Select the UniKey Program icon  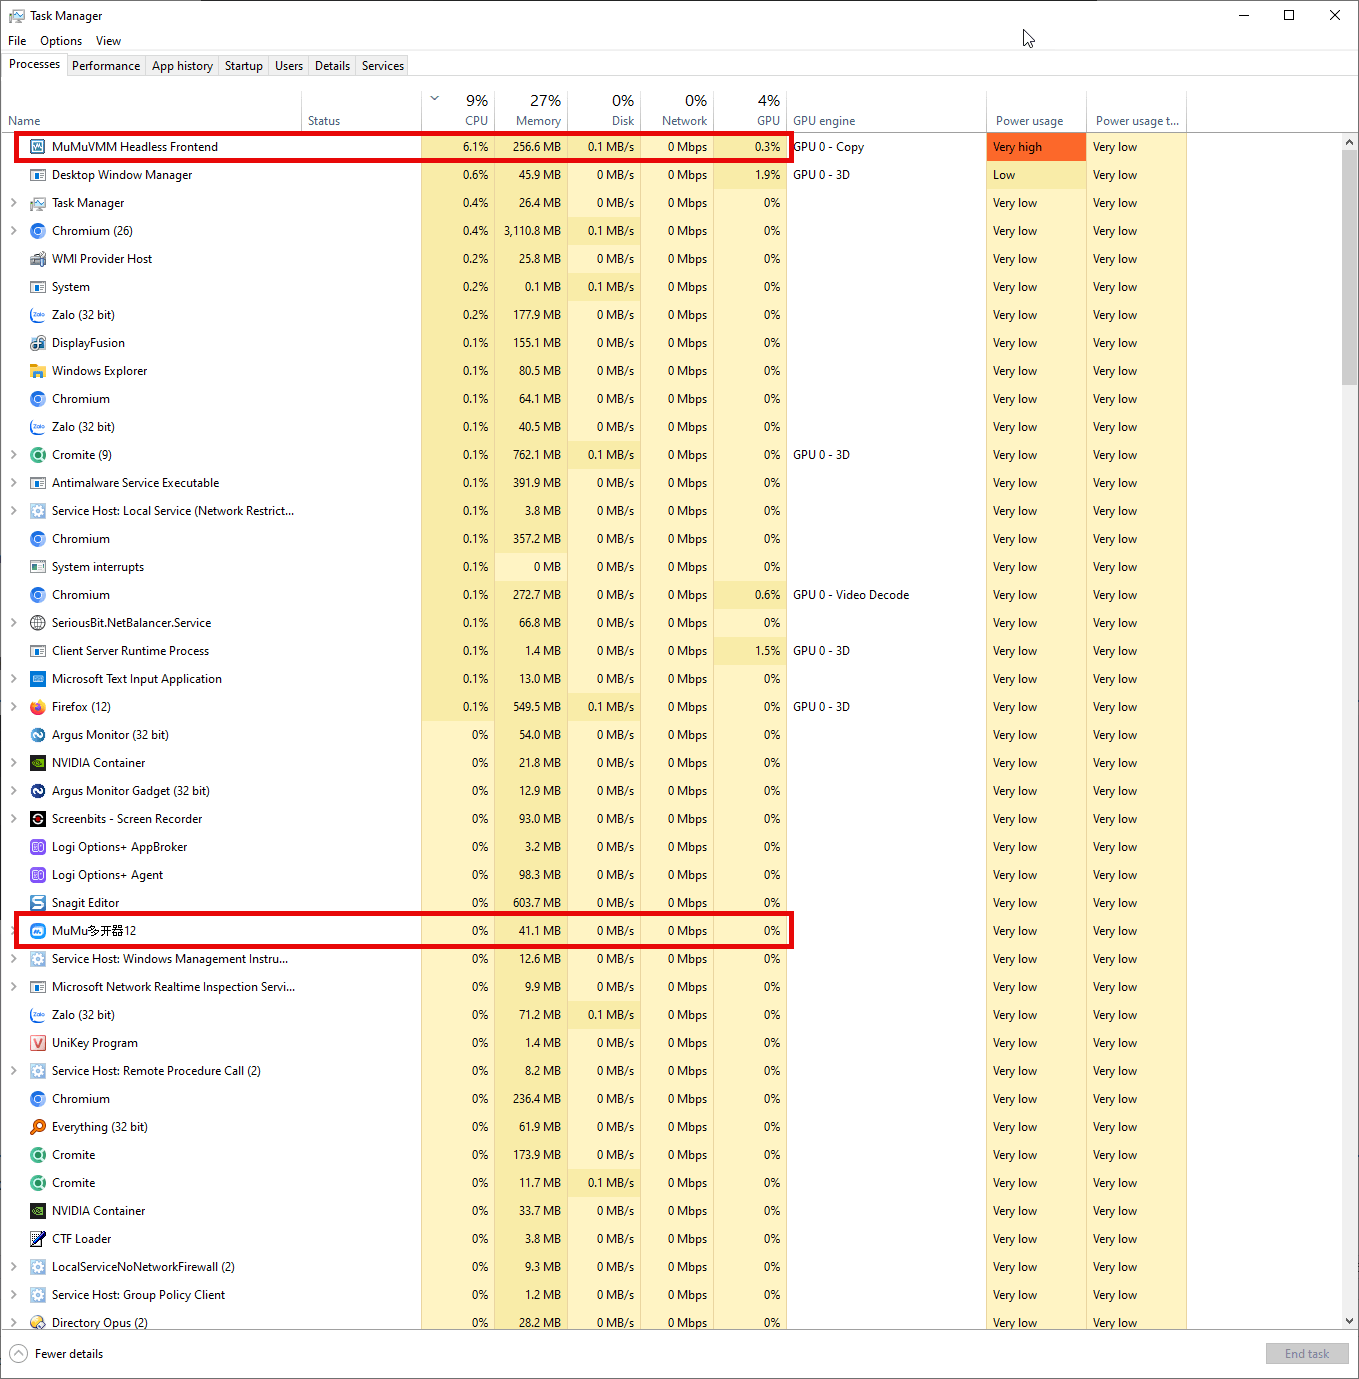click(38, 1043)
